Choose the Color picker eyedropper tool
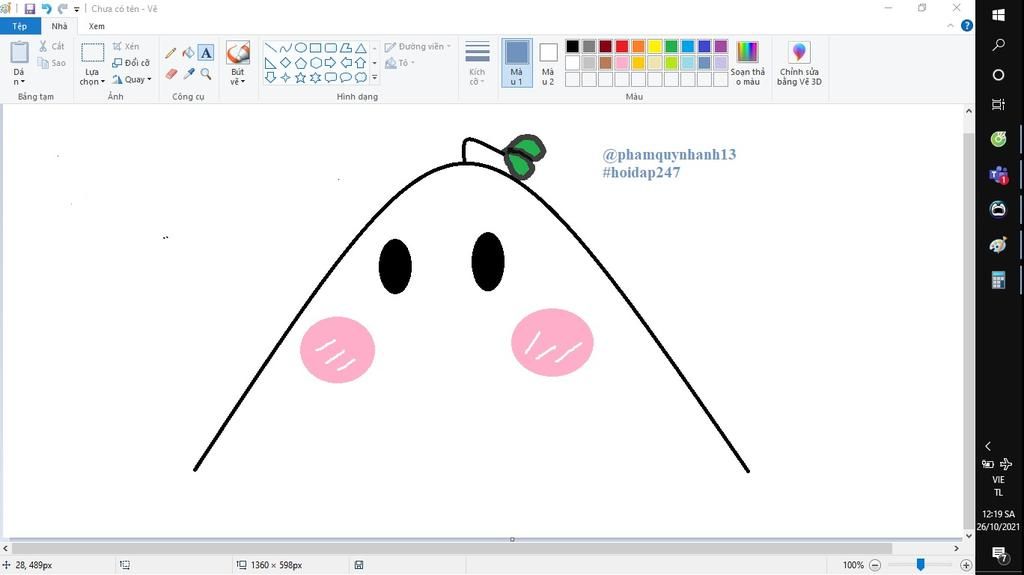The height and width of the screenshot is (575, 1024). point(188,74)
